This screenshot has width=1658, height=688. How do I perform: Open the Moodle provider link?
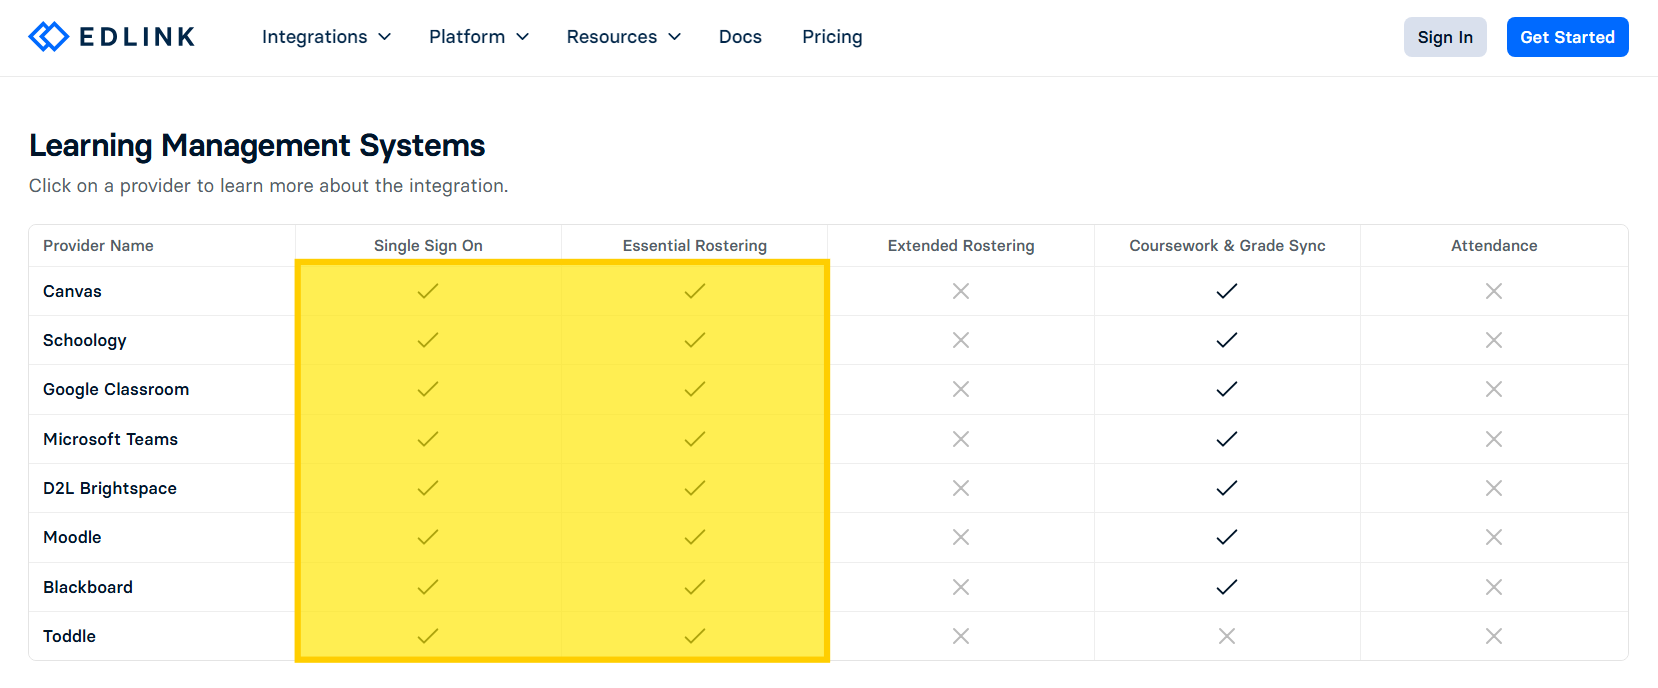(72, 537)
